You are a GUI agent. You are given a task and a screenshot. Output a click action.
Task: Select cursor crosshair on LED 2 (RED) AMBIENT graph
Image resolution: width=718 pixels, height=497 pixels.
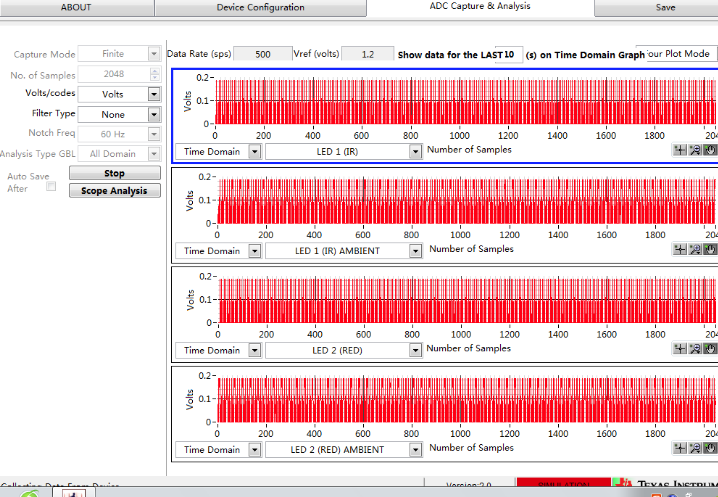(x=681, y=448)
